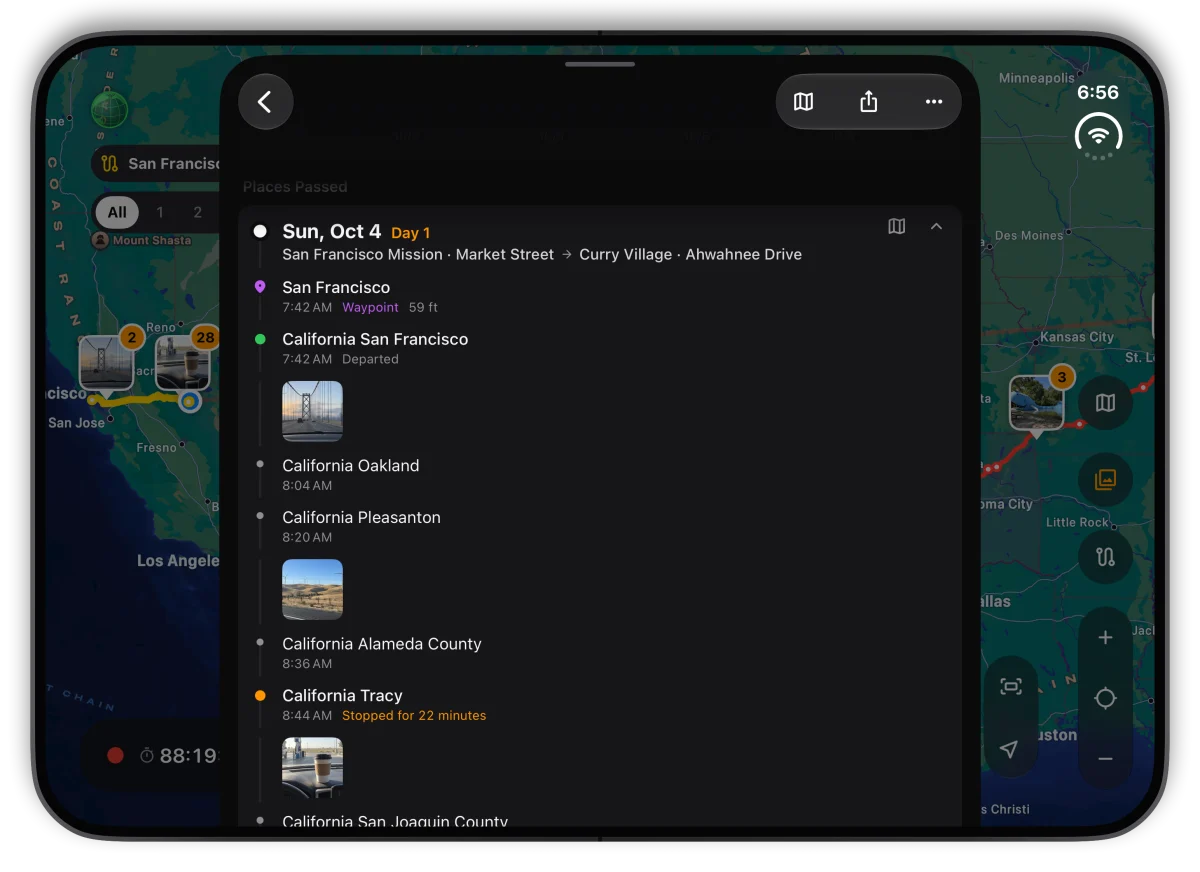Open the more options ellipsis menu
Screen dimensions: 1200x872
click(934, 102)
